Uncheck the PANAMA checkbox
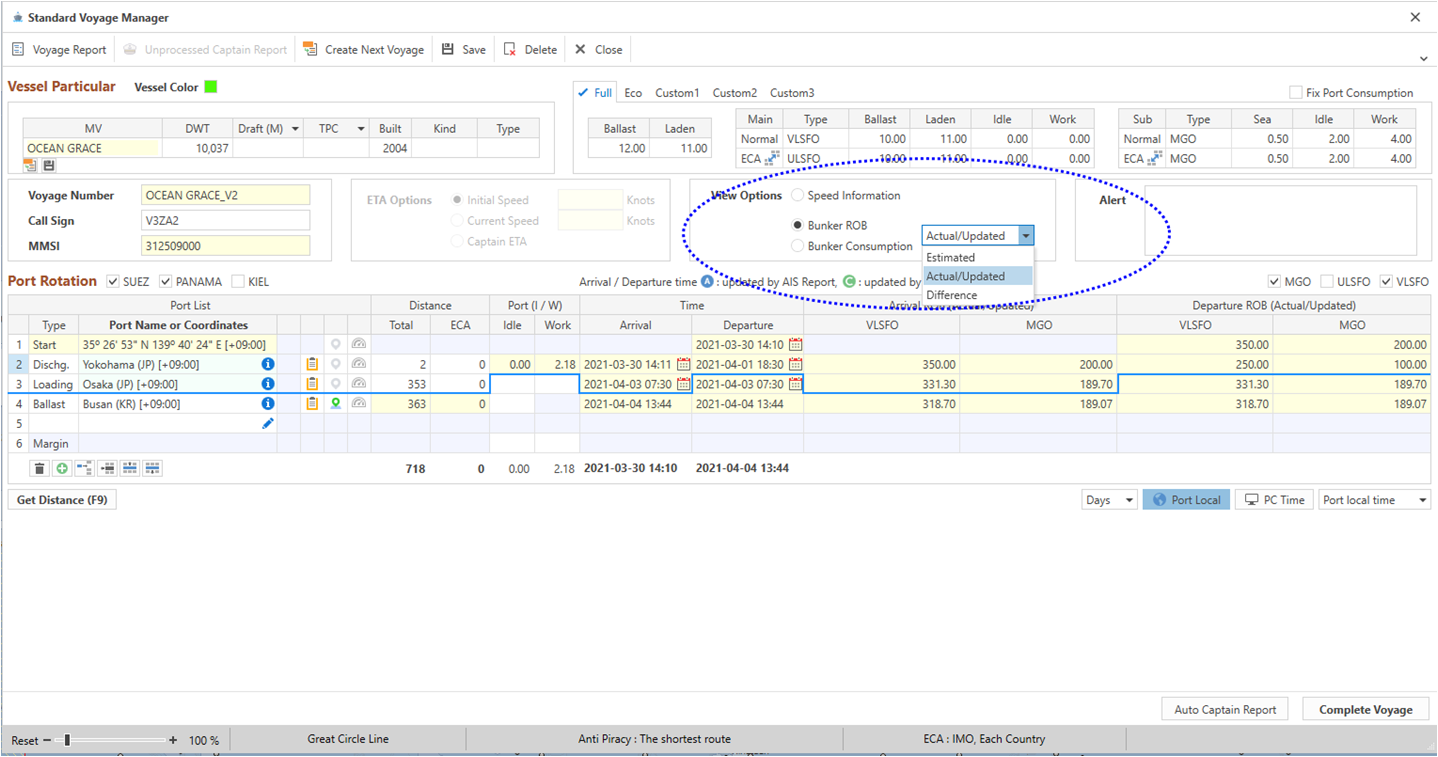The image size is (1438, 757). [166, 282]
